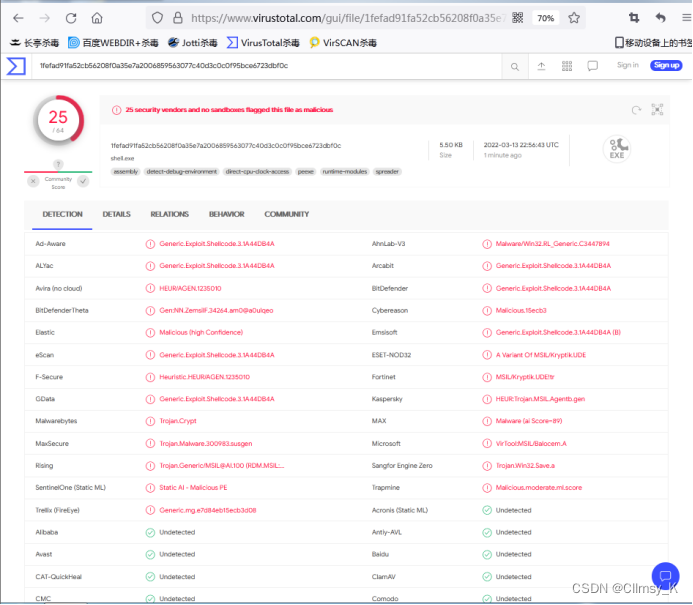Screen dimensions: 693x605
Task: Open mobile device bookmarks folder
Action: (653, 43)
